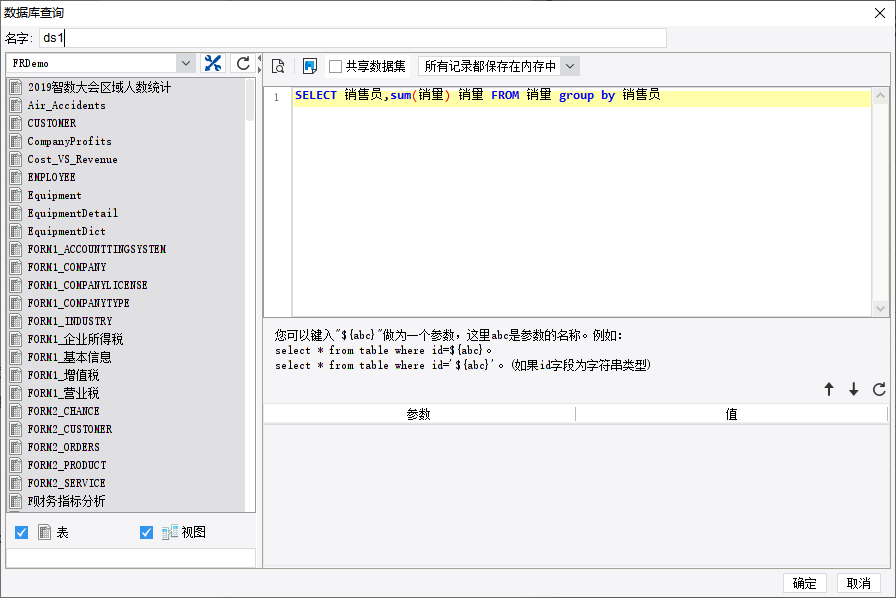Select the FORM1_INDUSTRY table

point(70,321)
